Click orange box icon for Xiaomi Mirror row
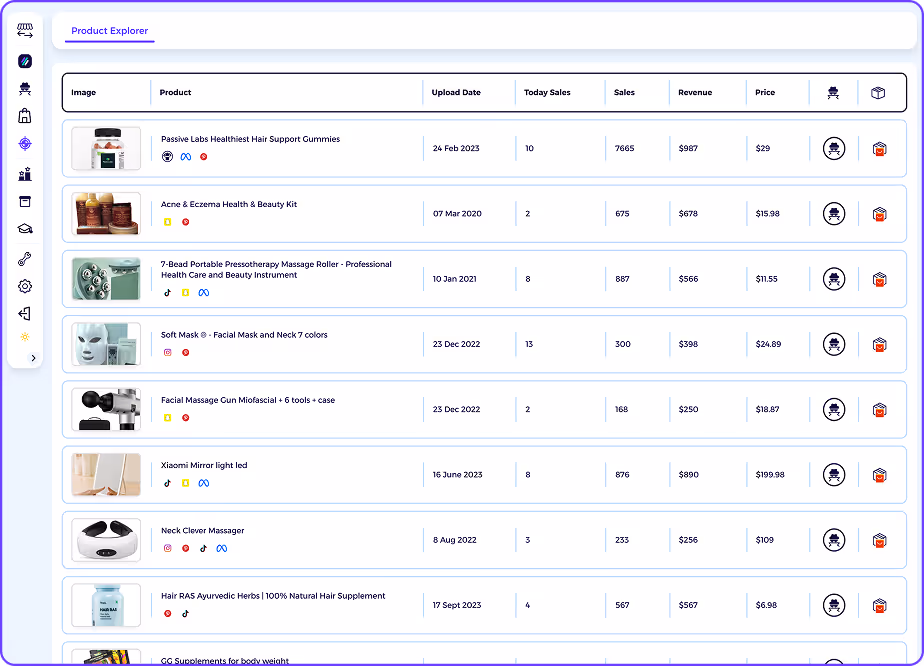This screenshot has height=666, width=924. [x=879, y=475]
